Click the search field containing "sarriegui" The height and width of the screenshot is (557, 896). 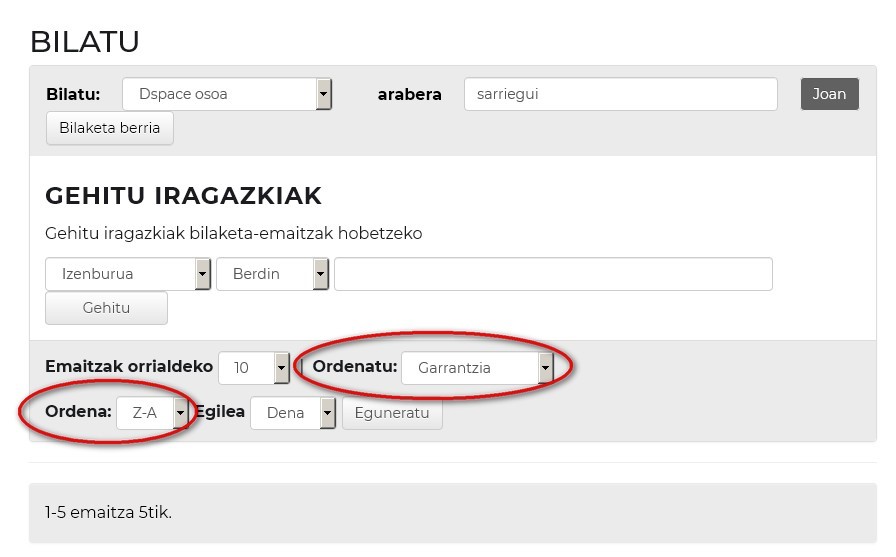pyautogui.click(x=620, y=94)
